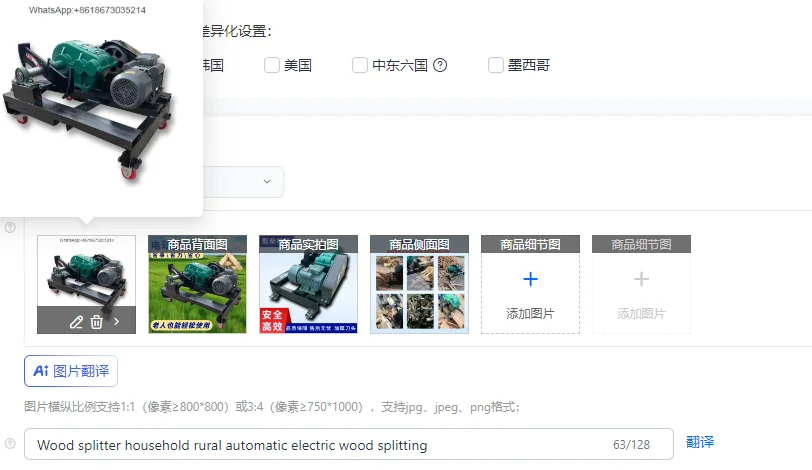Delete first product image via trash icon
This screenshot has width=812, height=470.
click(96, 322)
